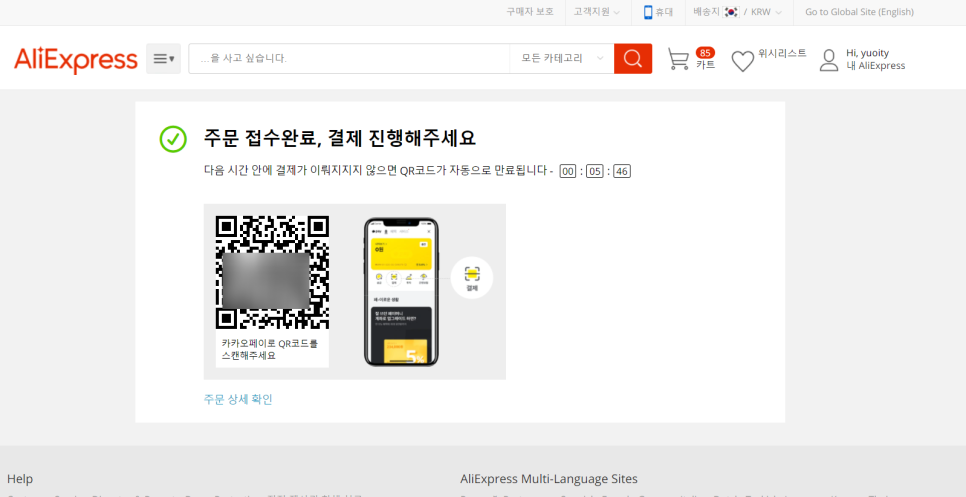Screen dimensions: 966x497
Task: Click the Help footer heading
Action: [20, 479]
